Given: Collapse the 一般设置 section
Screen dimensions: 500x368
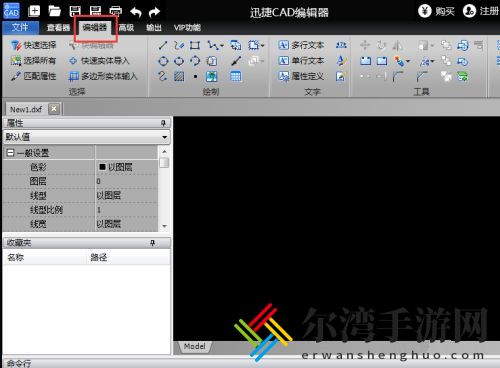Looking at the screenshot, I should pyautogui.click(x=11, y=153).
